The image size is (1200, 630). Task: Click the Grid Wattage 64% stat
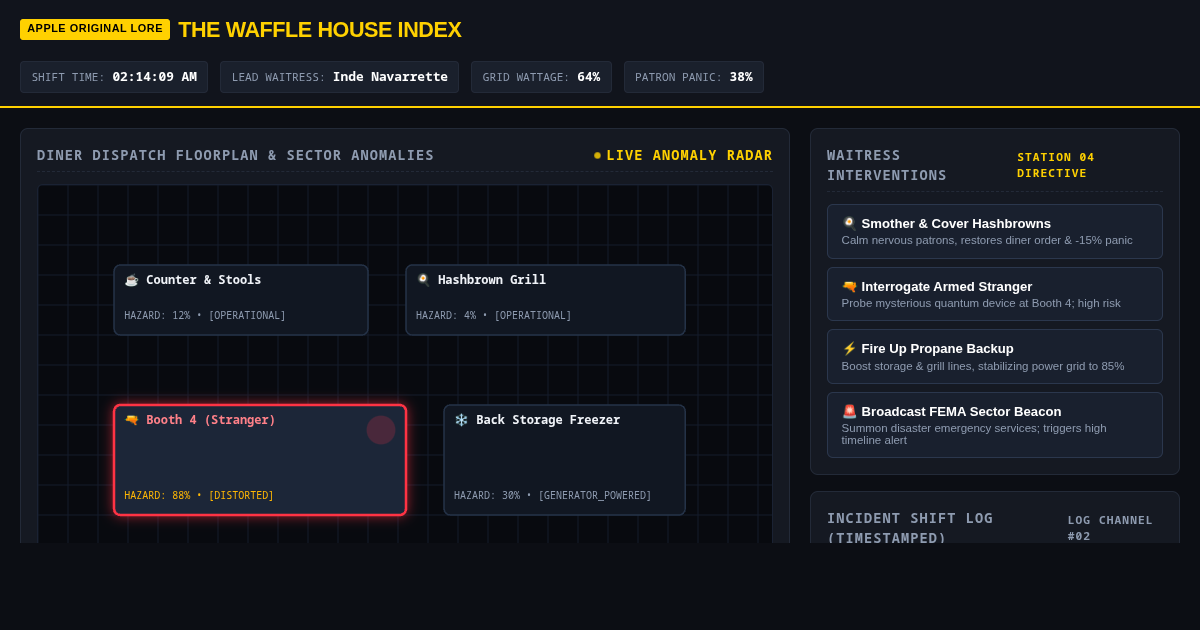pos(541,77)
